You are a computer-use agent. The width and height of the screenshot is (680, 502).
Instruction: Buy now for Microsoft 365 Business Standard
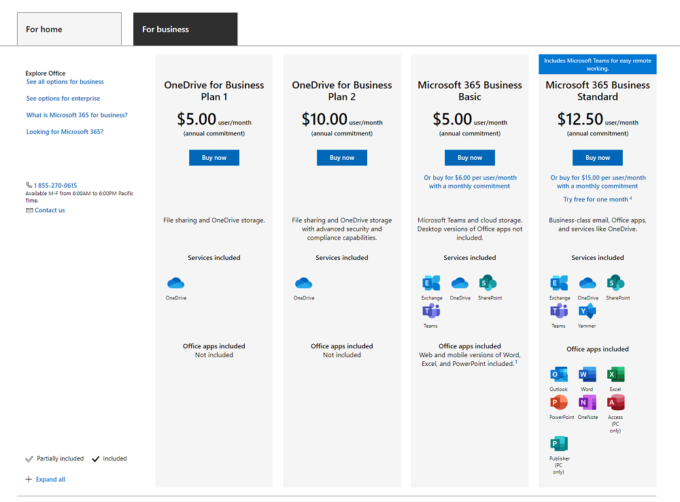[x=598, y=158]
